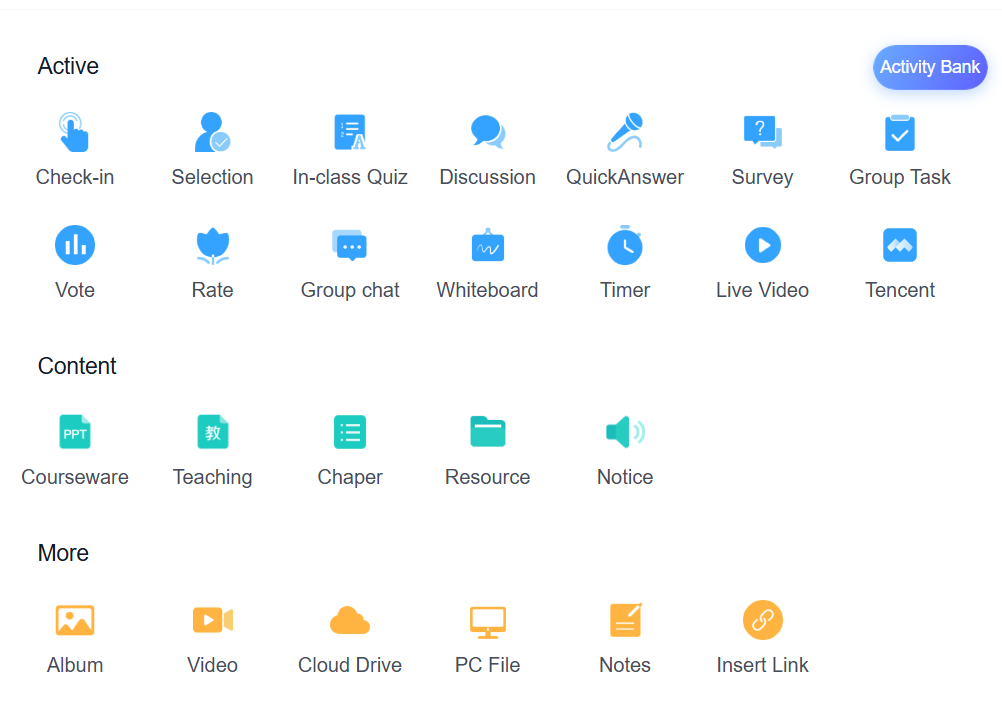Image resolution: width=1002 pixels, height=709 pixels.
Task: Open the Discussion chat bubble icon
Action: tap(487, 132)
